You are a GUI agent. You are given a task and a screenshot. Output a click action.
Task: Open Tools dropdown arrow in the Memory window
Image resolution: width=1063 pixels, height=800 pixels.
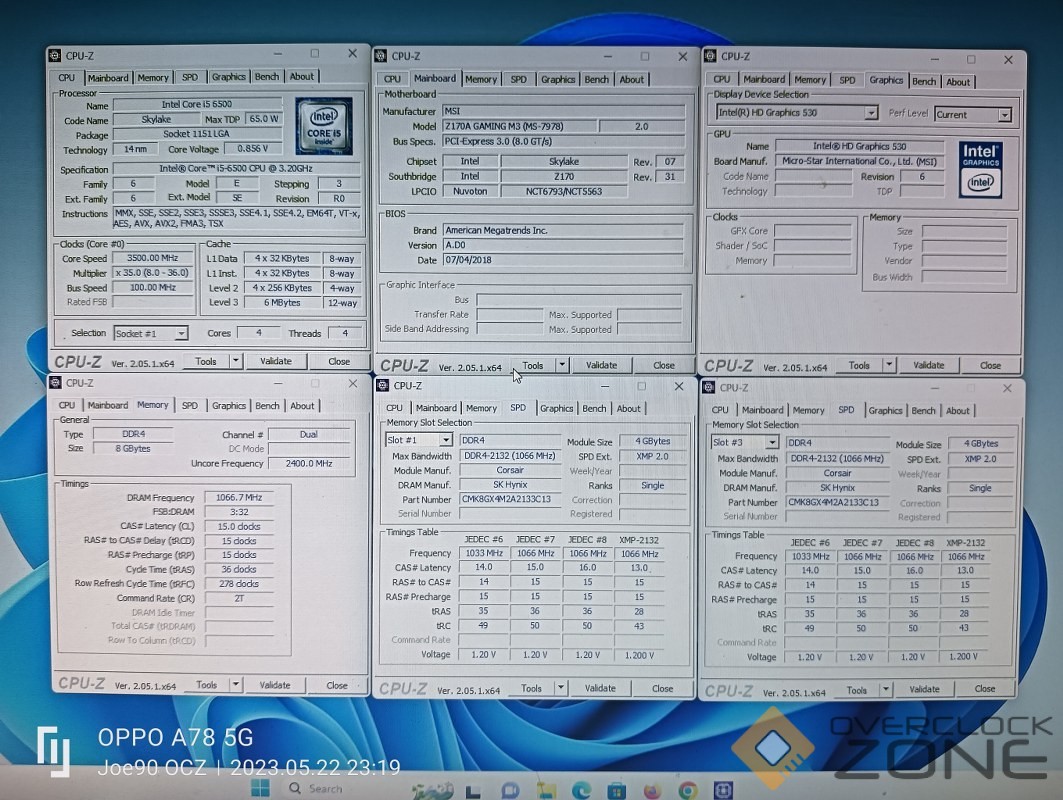pyautogui.click(x=236, y=684)
